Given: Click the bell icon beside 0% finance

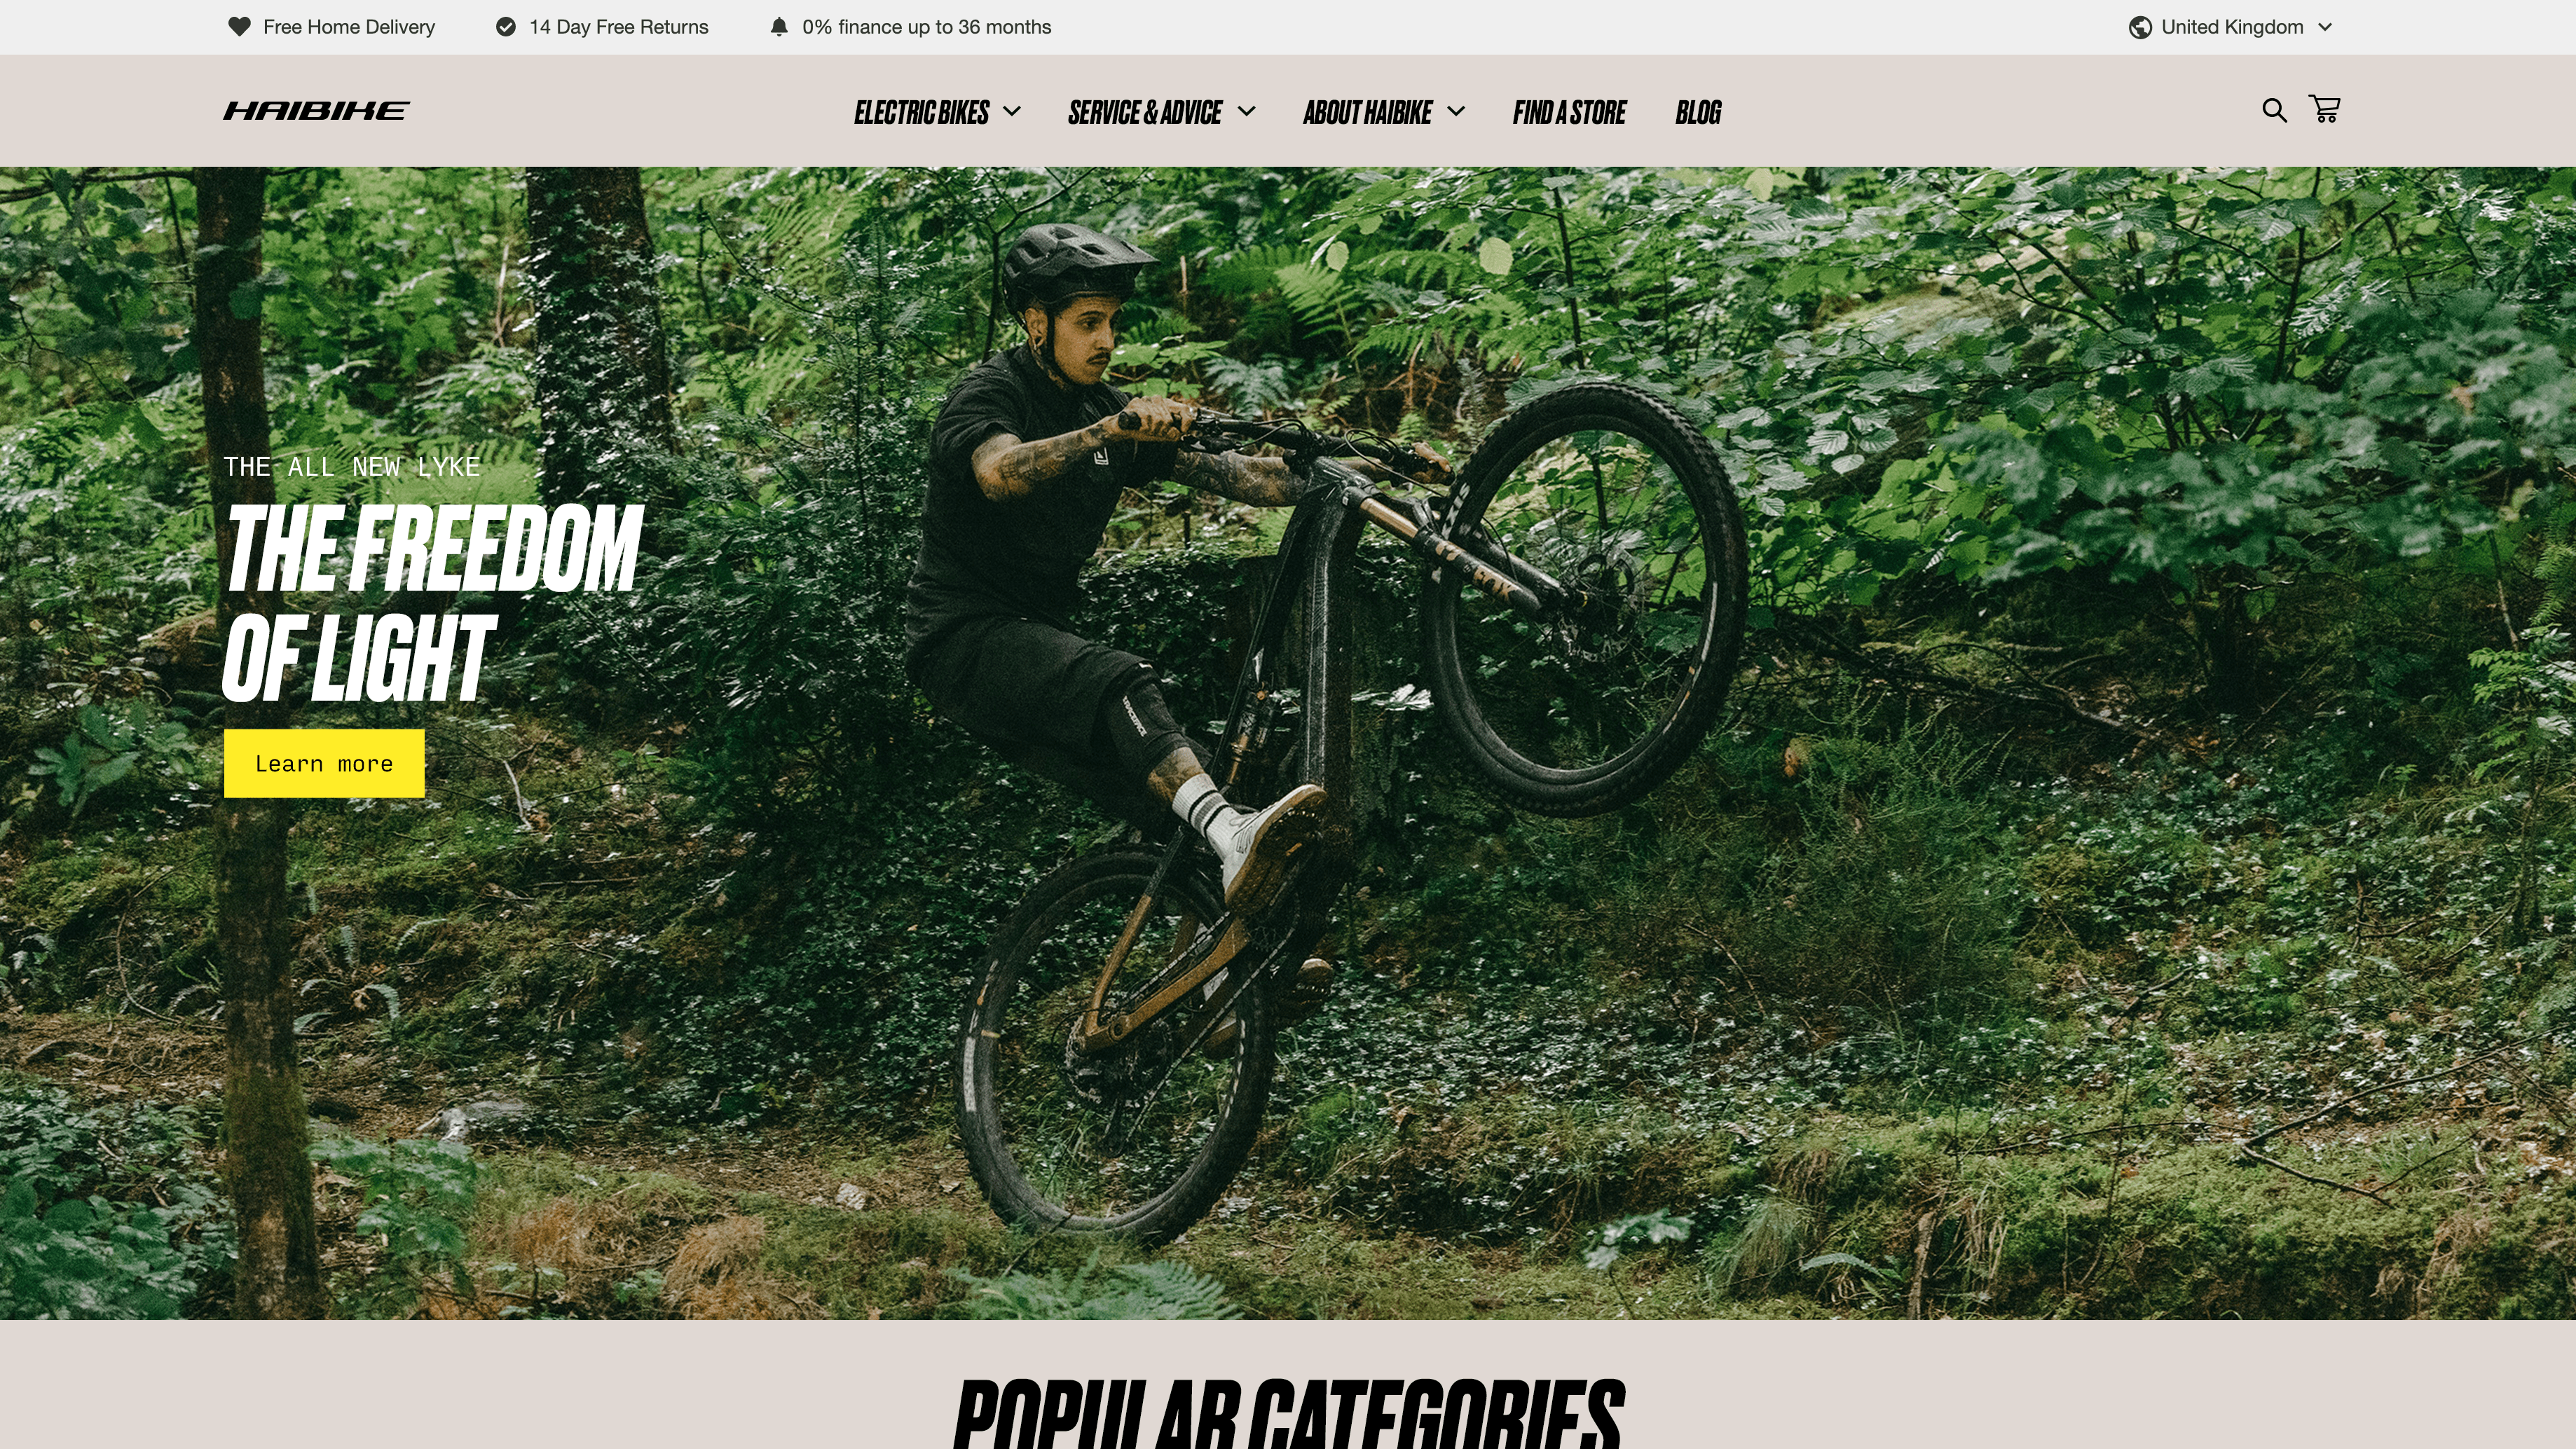Looking at the screenshot, I should [779, 27].
